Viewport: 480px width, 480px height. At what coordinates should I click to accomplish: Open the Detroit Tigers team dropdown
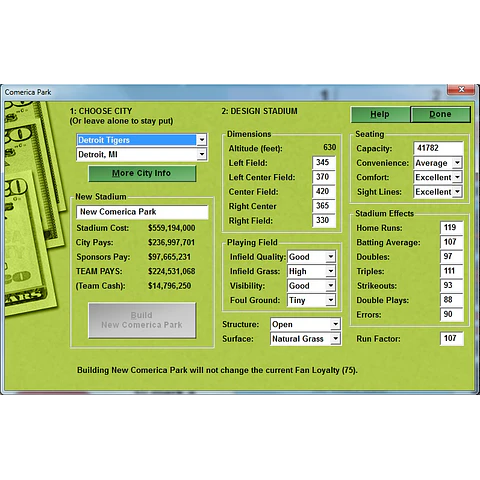[x=142, y=140]
